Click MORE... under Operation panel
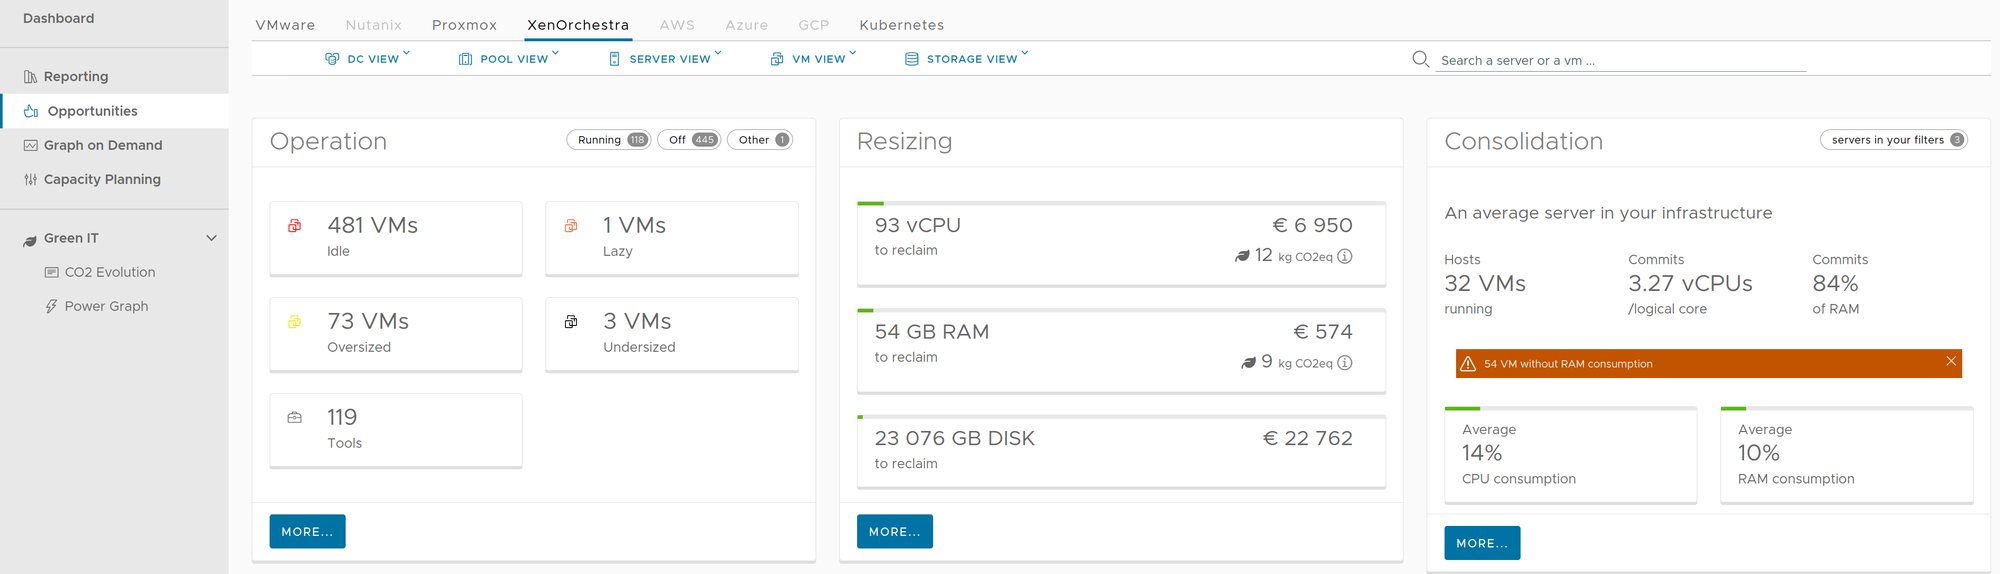 [x=307, y=531]
